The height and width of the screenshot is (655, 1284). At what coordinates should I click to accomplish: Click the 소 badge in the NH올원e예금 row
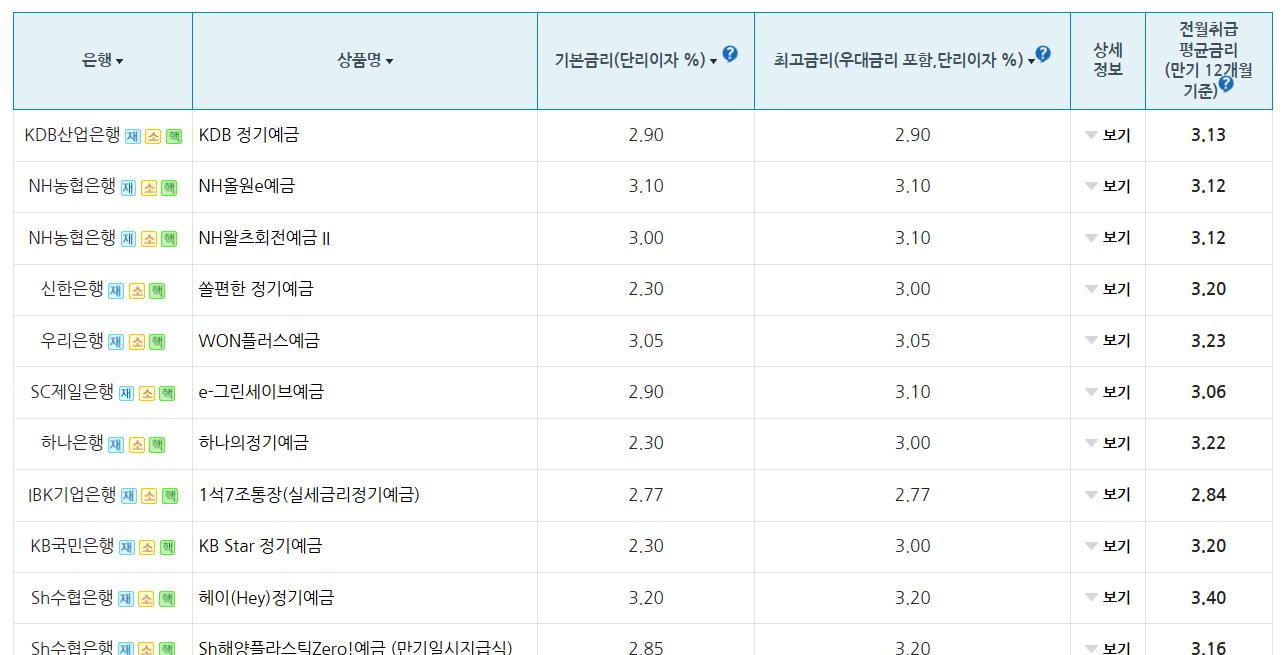pos(149,188)
